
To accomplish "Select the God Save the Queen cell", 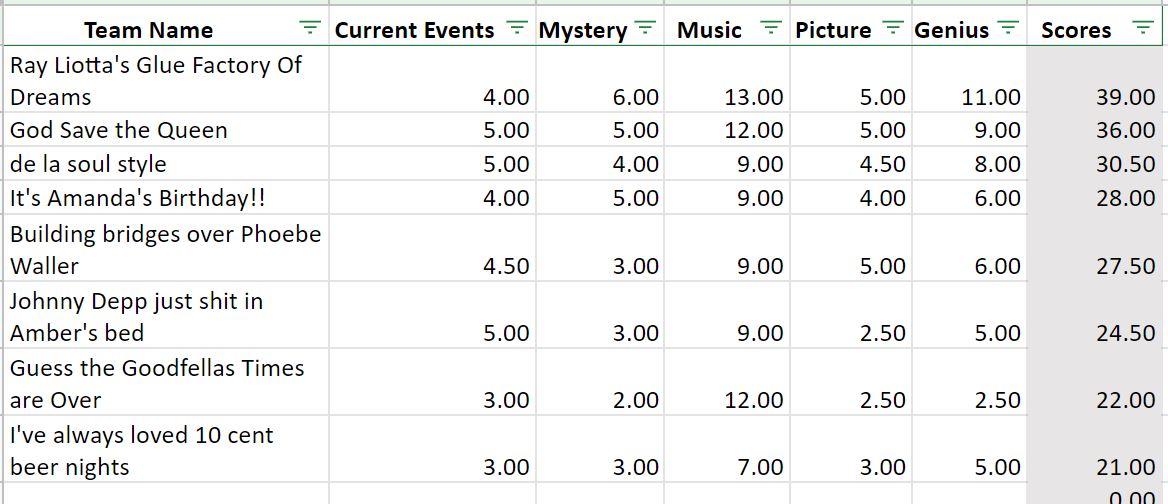I will (x=165, y=130).
